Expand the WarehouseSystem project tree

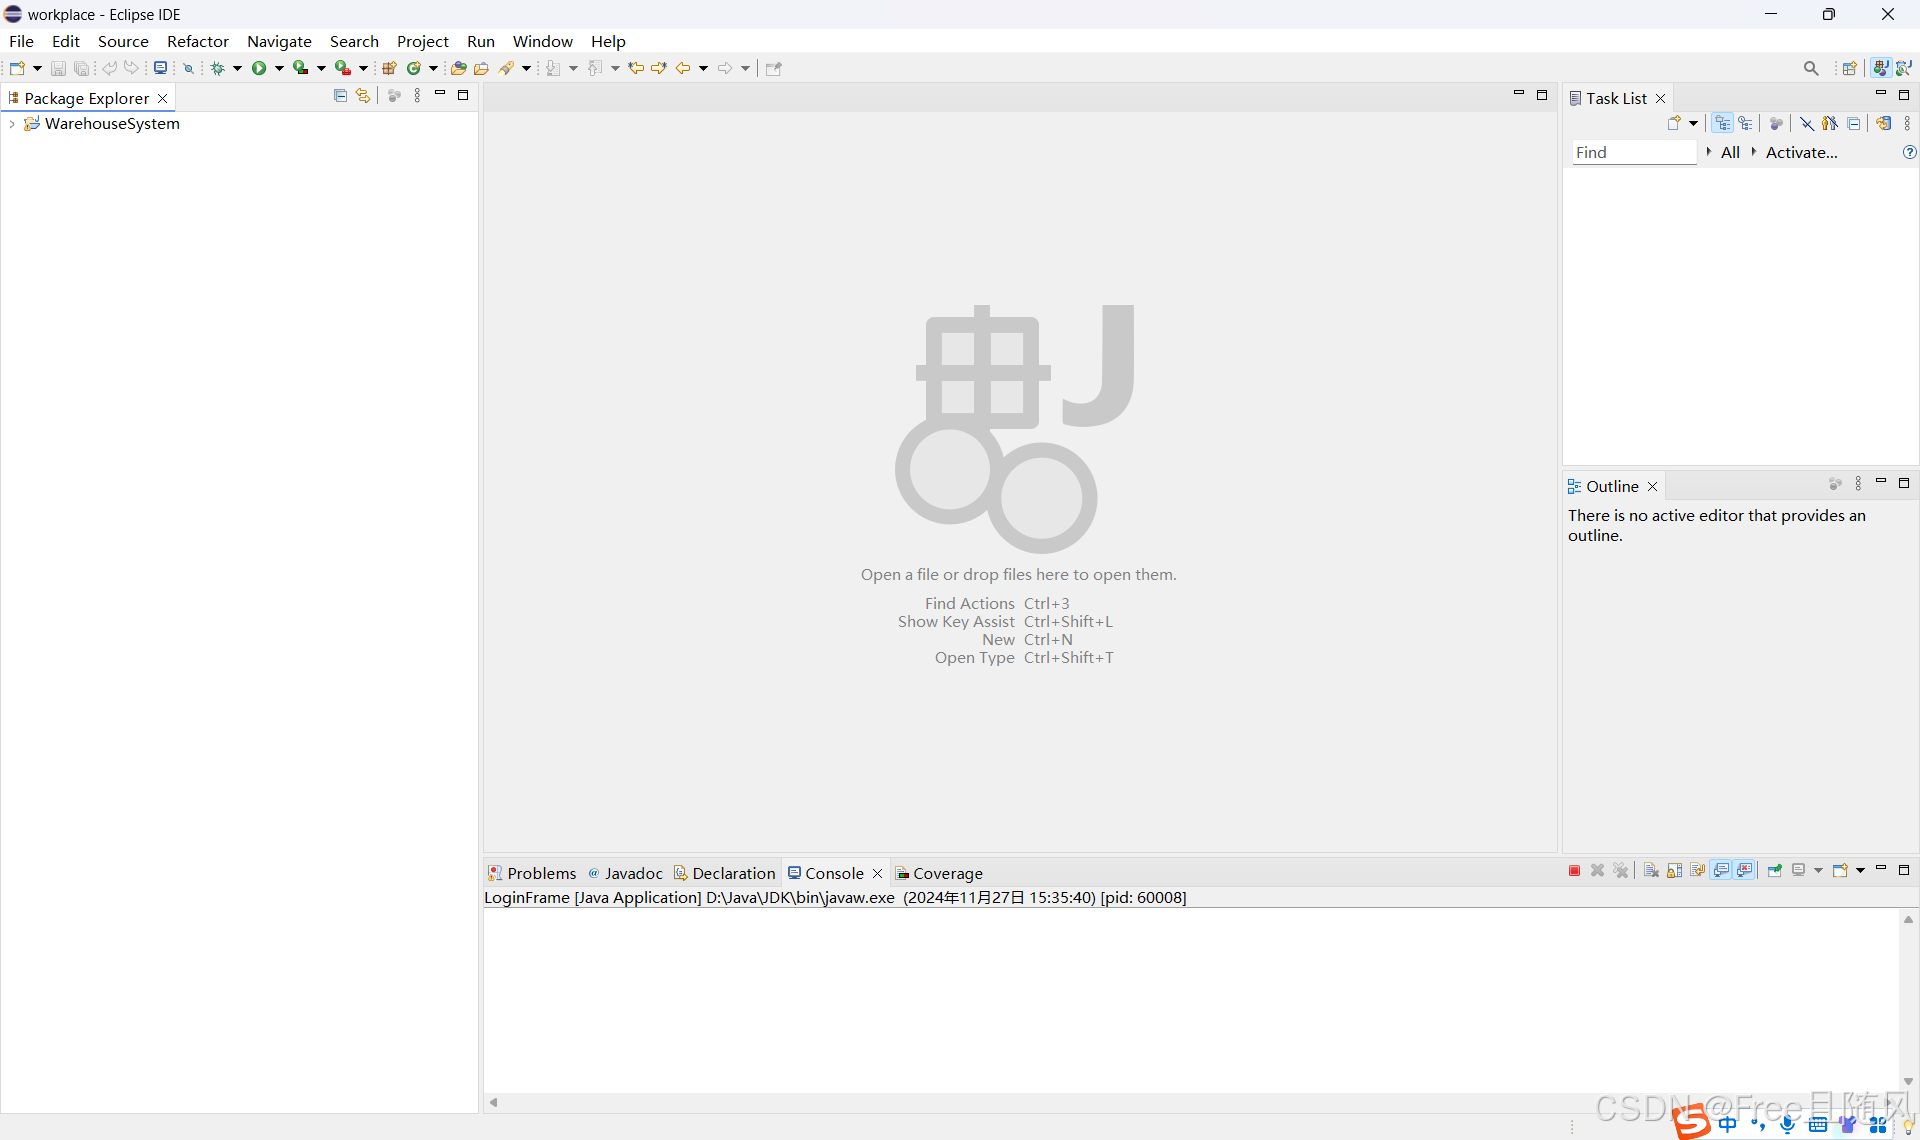click(11, 124)
